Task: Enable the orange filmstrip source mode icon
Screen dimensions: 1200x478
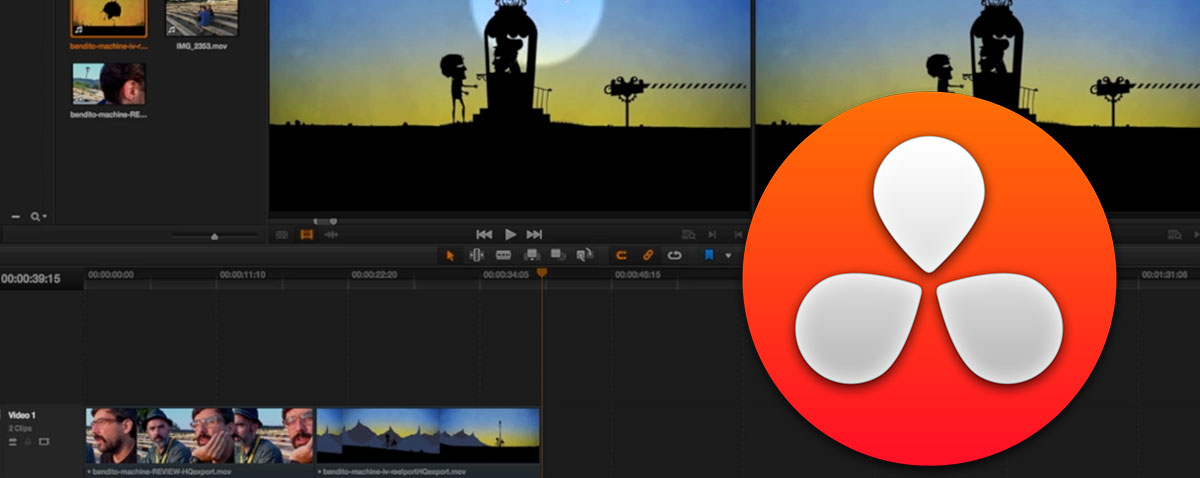Action: tap(306, 235)
